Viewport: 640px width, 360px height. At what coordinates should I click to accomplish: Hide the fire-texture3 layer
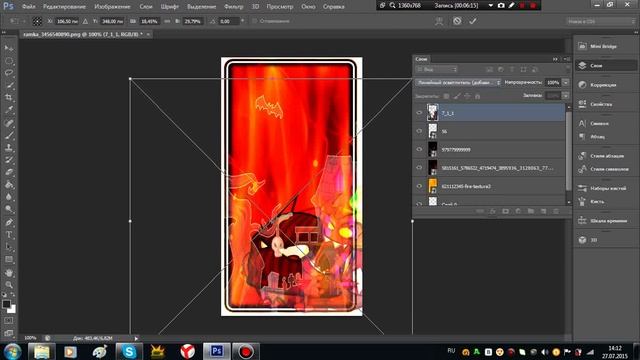coord(419,186)
